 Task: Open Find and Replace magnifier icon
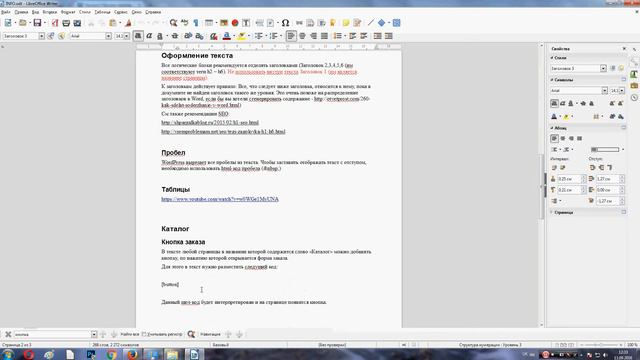[173, 23]
